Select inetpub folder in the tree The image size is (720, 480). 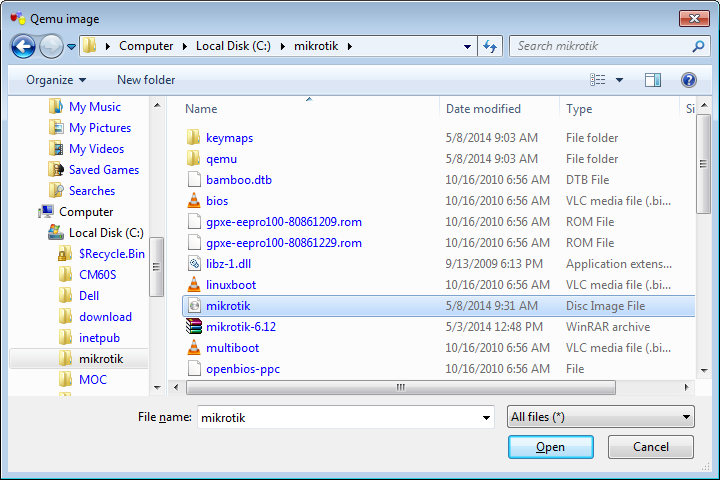click(x=99, y=338)
